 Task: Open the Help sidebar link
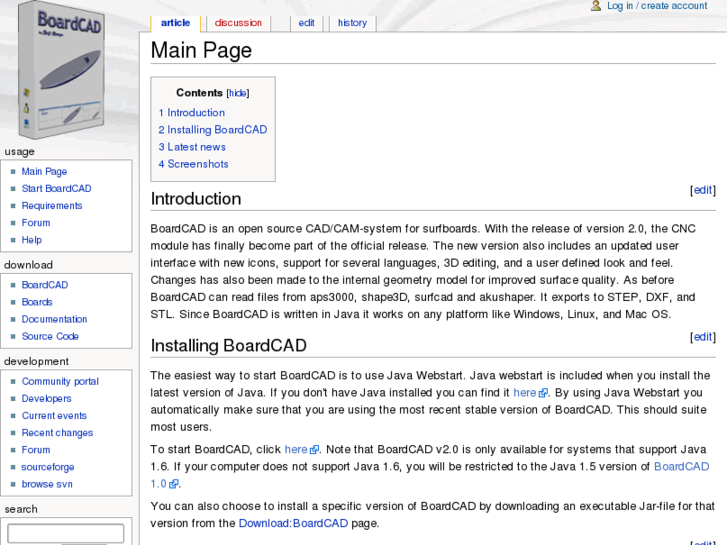coord(32,240)
